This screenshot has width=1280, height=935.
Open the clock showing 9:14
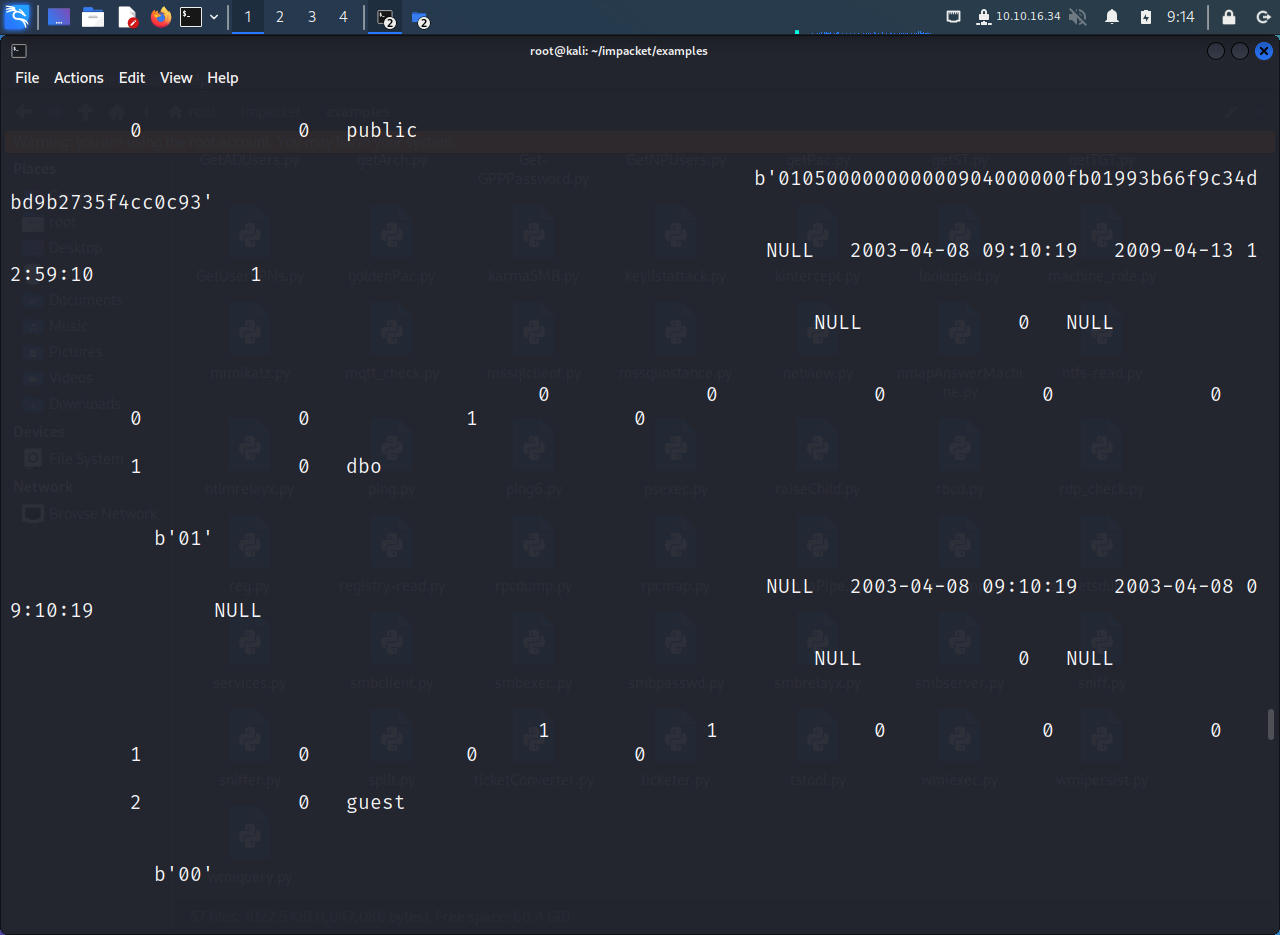[x=1180, y=17]
